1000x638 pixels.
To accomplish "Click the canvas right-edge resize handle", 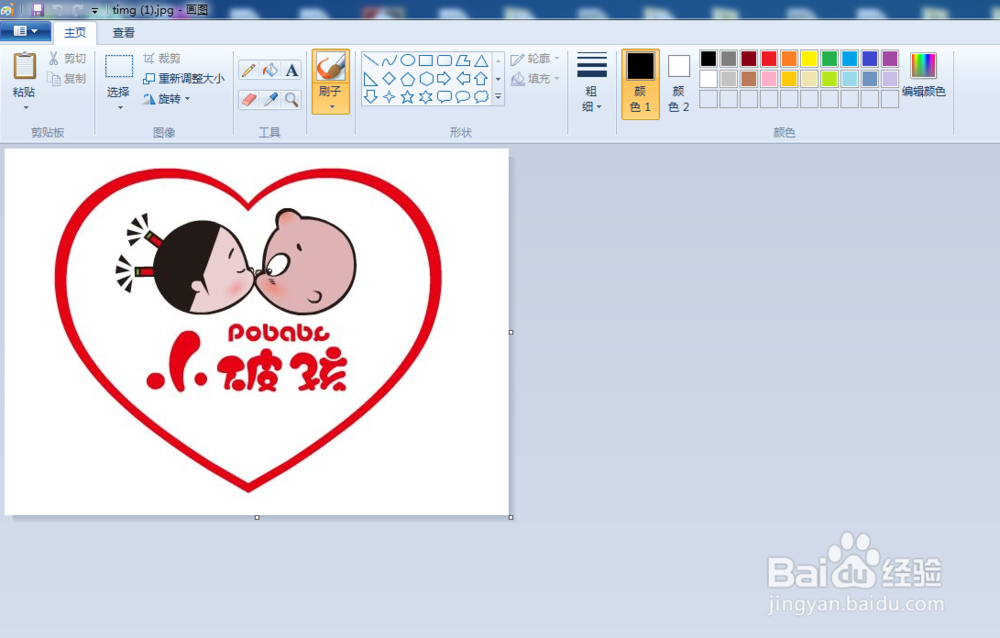I will click(511, 332).
